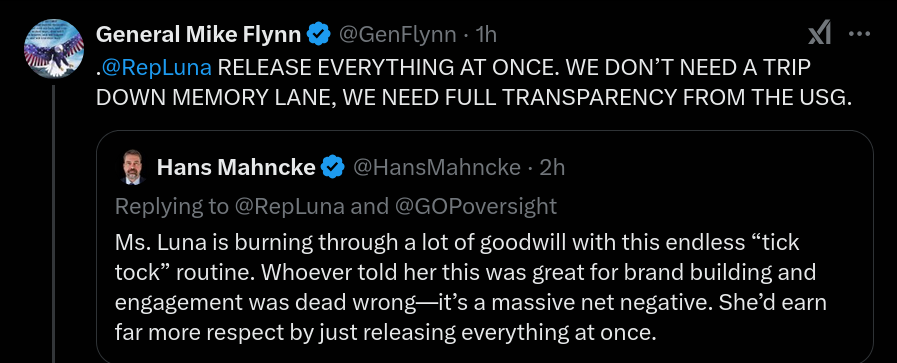Open General Mike Flynn's eagle profile avatar
Screen dimensions: 897x363
tap(54, 49)
